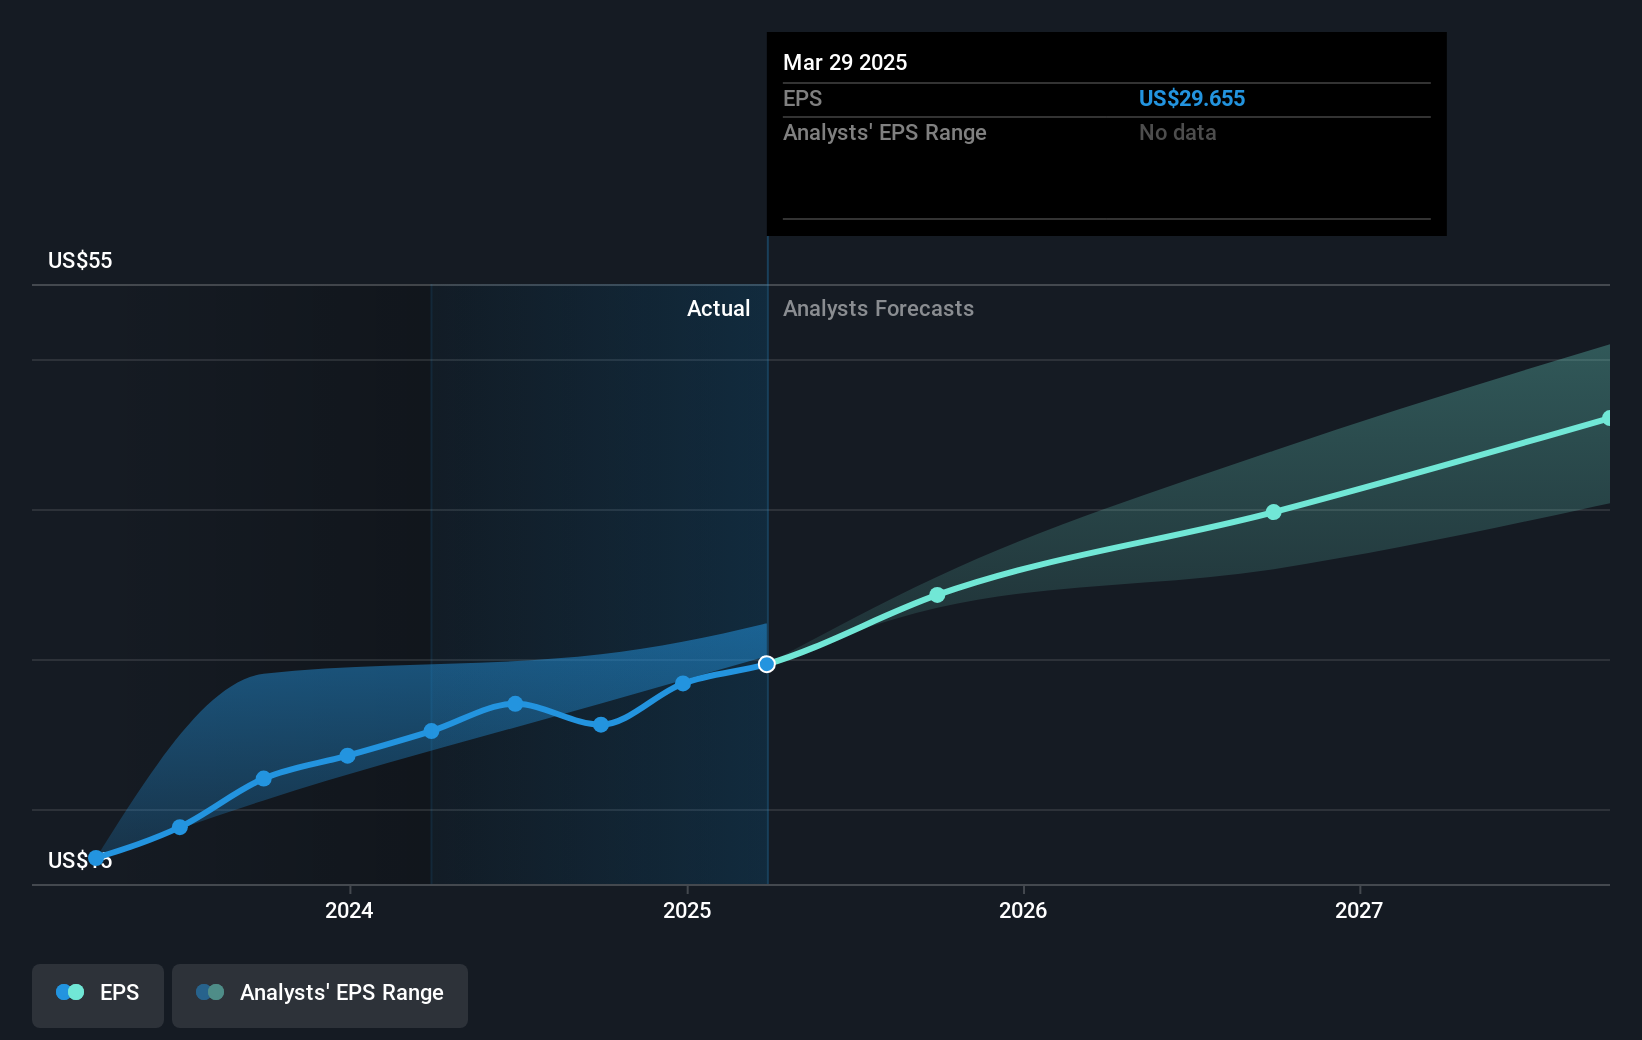Select the mid-2024 EPS peak point
This screenshot has height=1040, width=1642.
tap(515, 704)
